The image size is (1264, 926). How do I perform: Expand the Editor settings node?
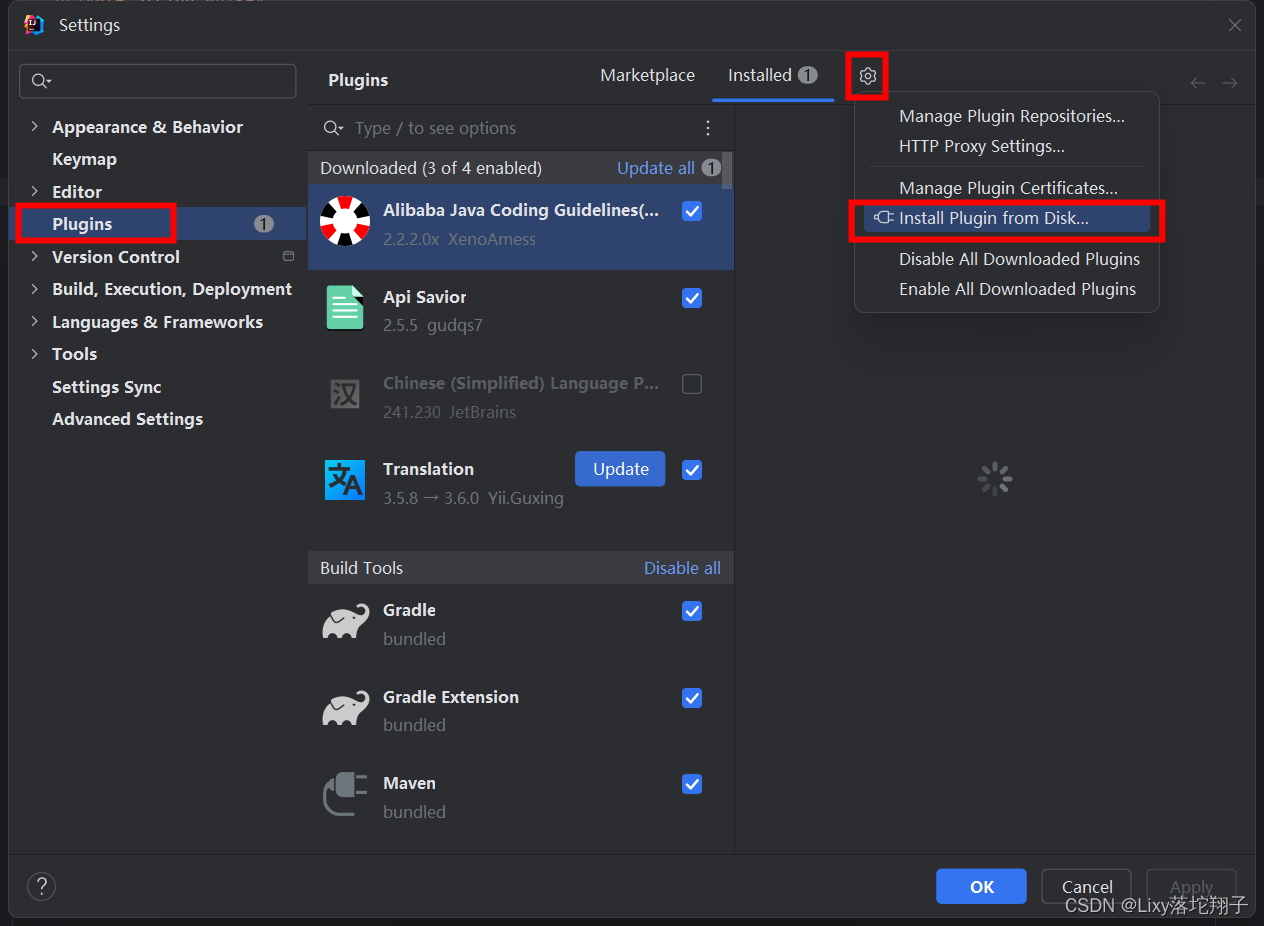click(x=35, y=191)
